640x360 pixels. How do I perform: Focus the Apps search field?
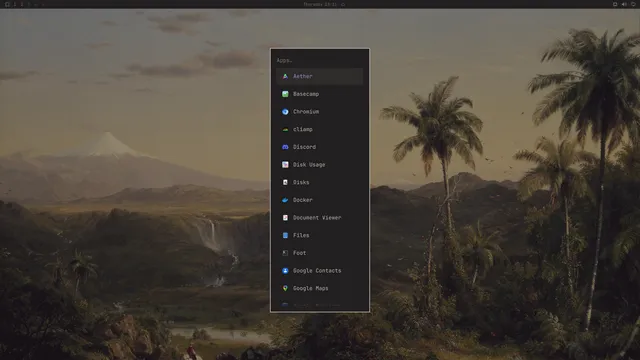click(x=320, y=60)
